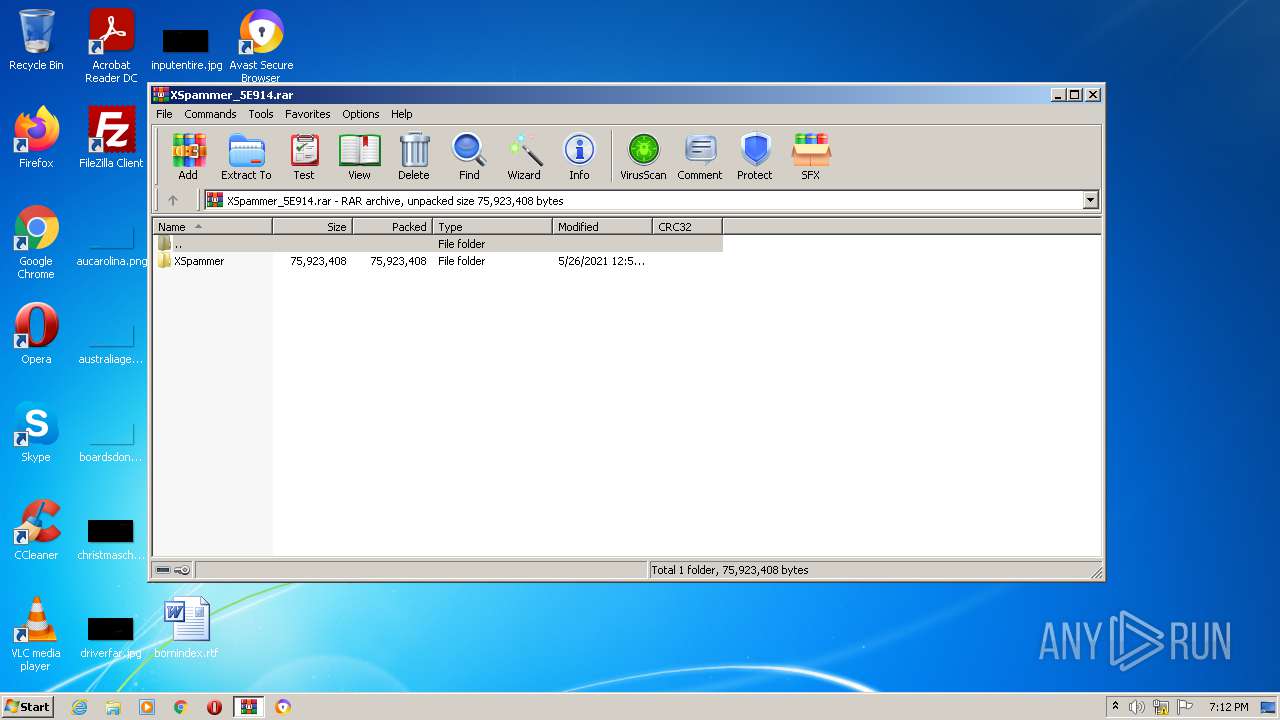Open Windows Media Player from taskbar
The height and width of the screenshot is (720, 1280).
pyautogui.click(x=147, y=707)
